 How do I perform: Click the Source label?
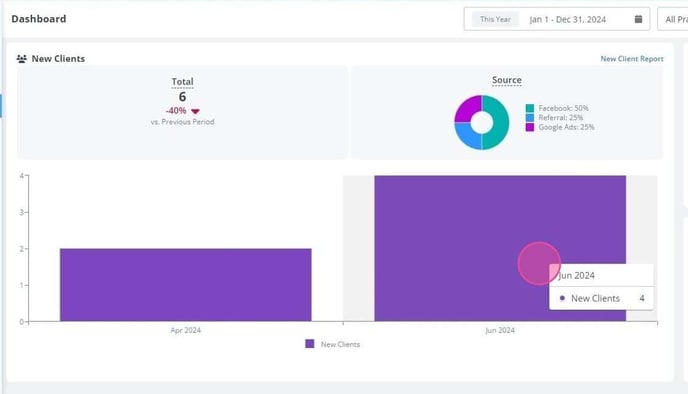(x=507, y=80)
